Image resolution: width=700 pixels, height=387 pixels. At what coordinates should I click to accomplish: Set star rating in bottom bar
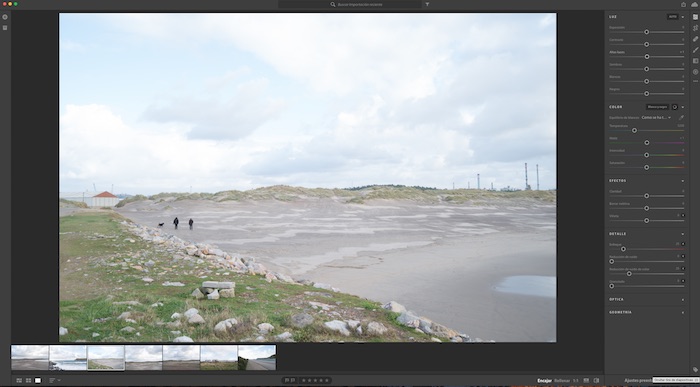tap(315, 380)
